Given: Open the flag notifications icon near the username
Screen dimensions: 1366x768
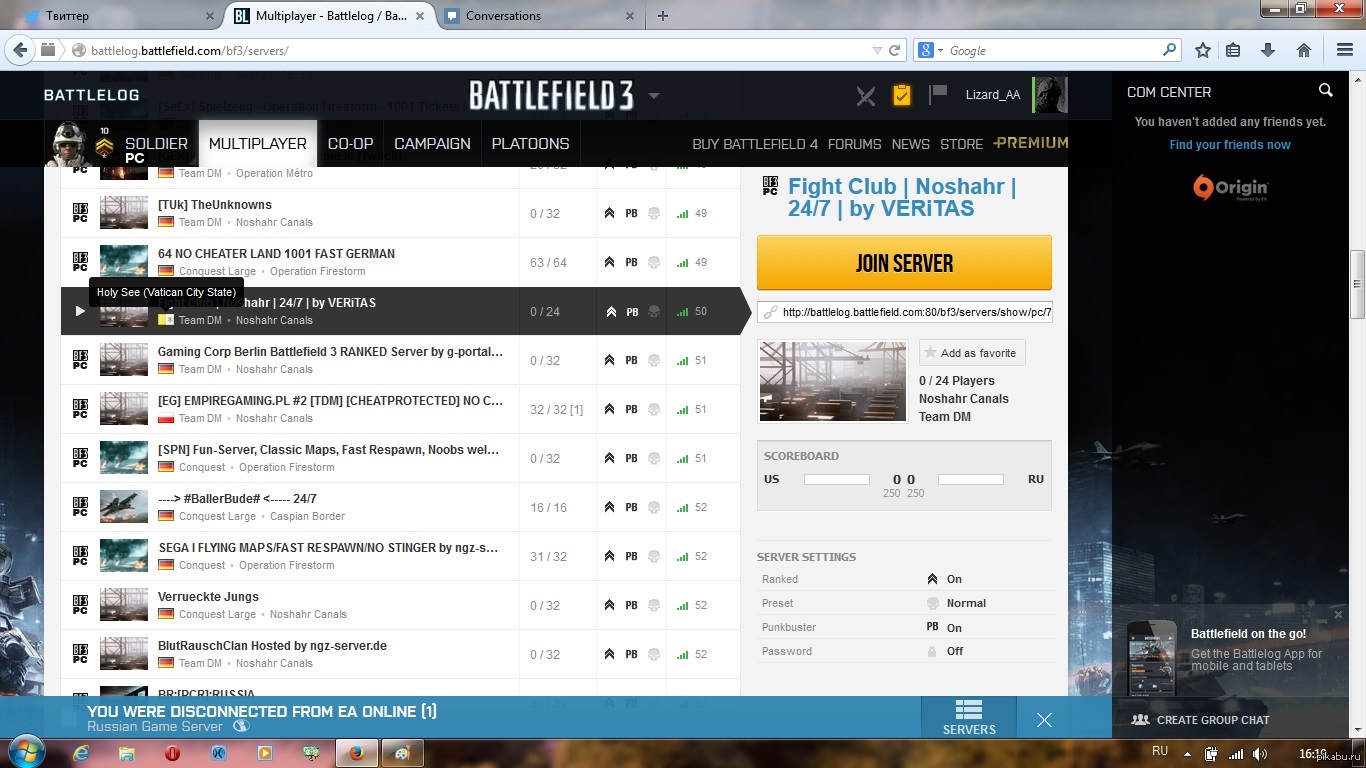Looking at the screenshot, I should tap(937, 94).
